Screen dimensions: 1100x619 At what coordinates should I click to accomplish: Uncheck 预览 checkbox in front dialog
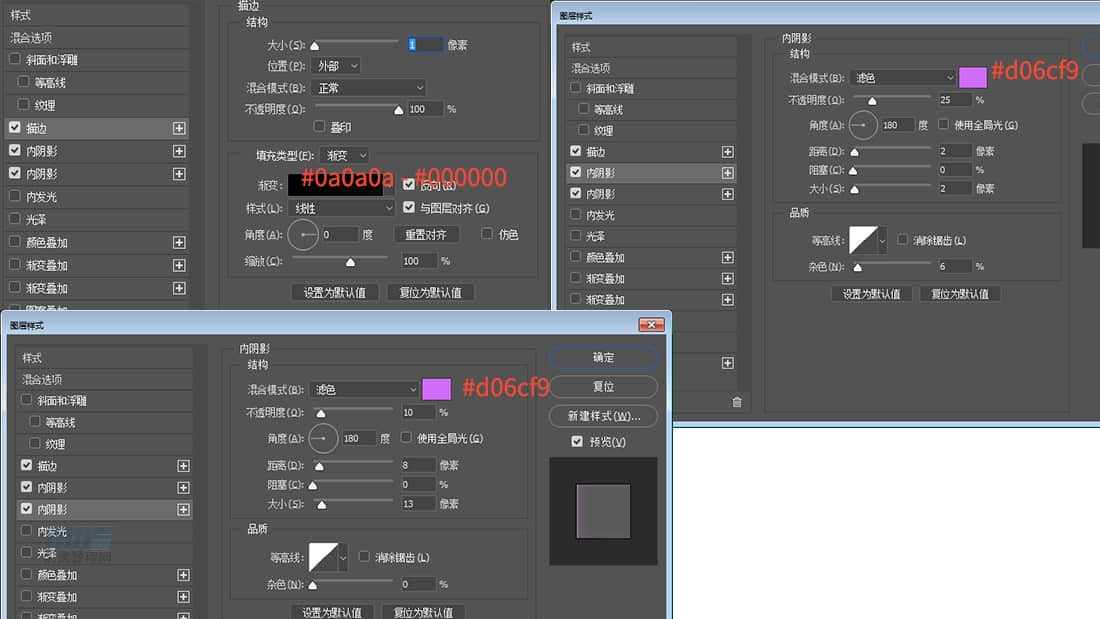[577, 441]
